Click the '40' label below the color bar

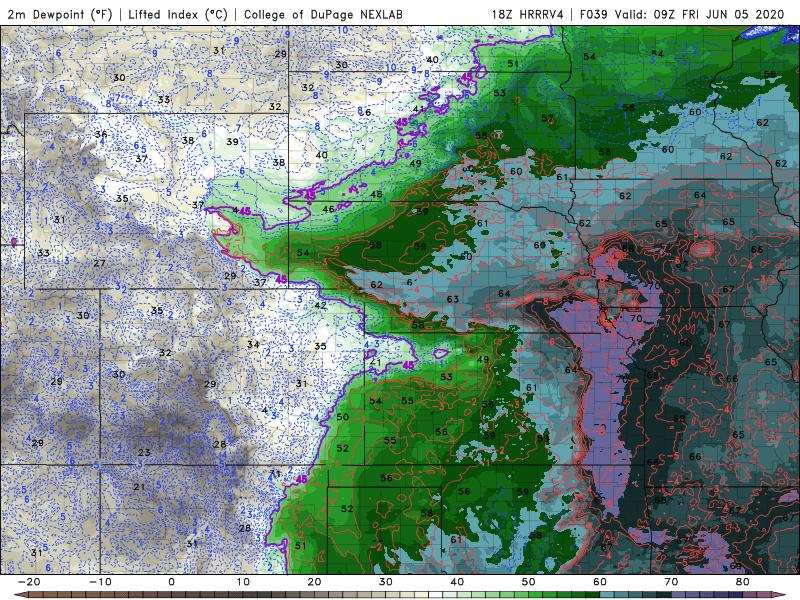(x=457, y=582)
